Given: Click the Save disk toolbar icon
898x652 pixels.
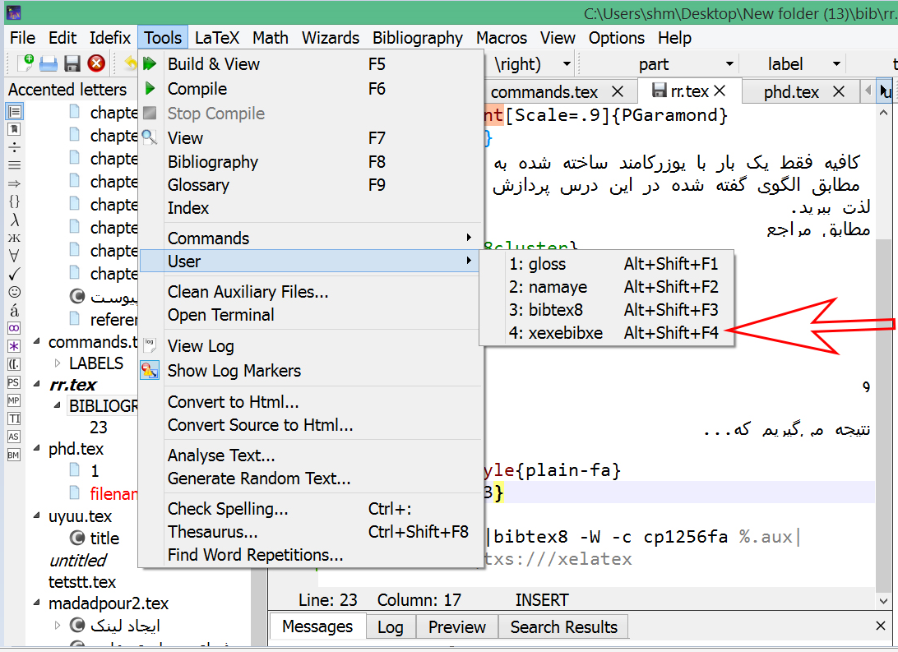Looking at the screenshot, I should click(72, 64).
